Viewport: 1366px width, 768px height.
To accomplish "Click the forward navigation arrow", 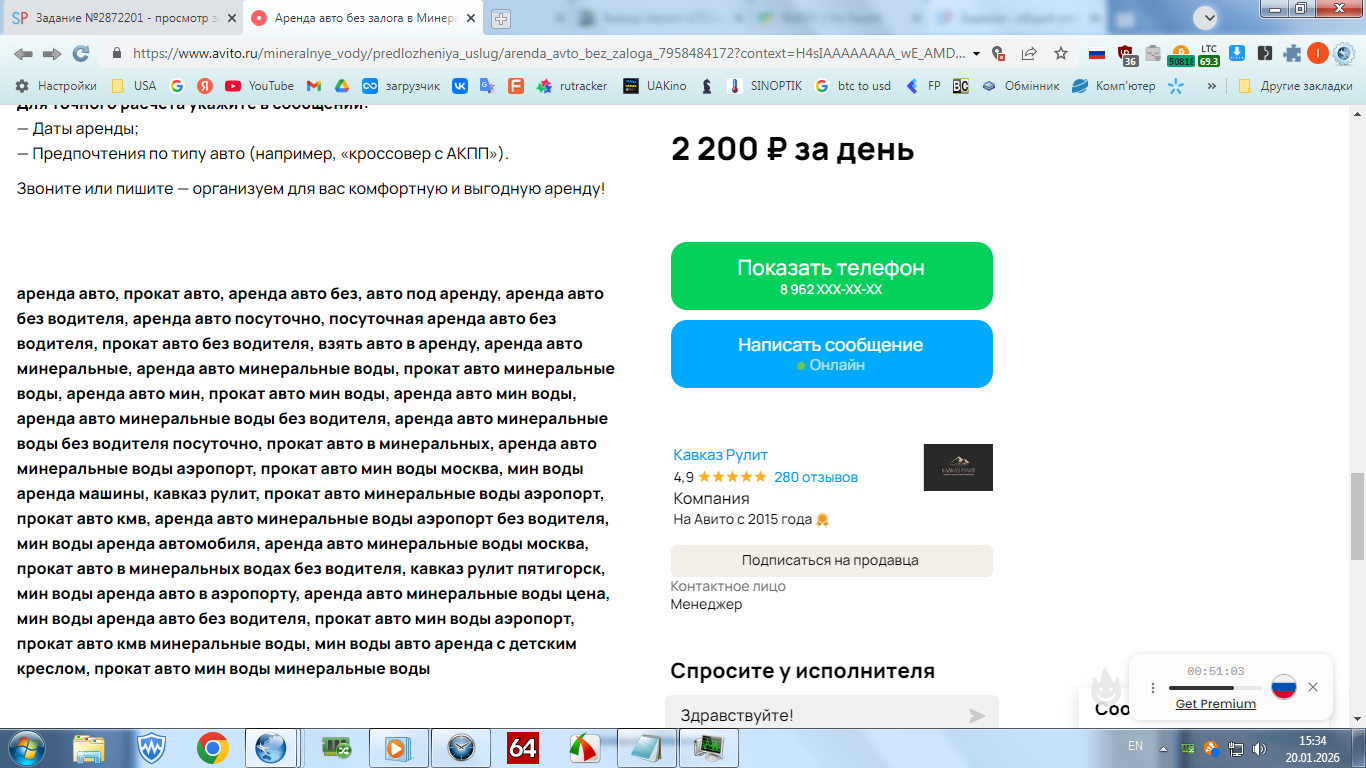I will pos(52,53).
